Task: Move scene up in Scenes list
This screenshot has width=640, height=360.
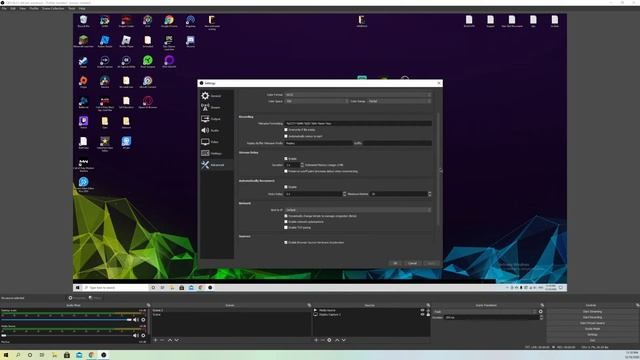Action: (170, 340)
